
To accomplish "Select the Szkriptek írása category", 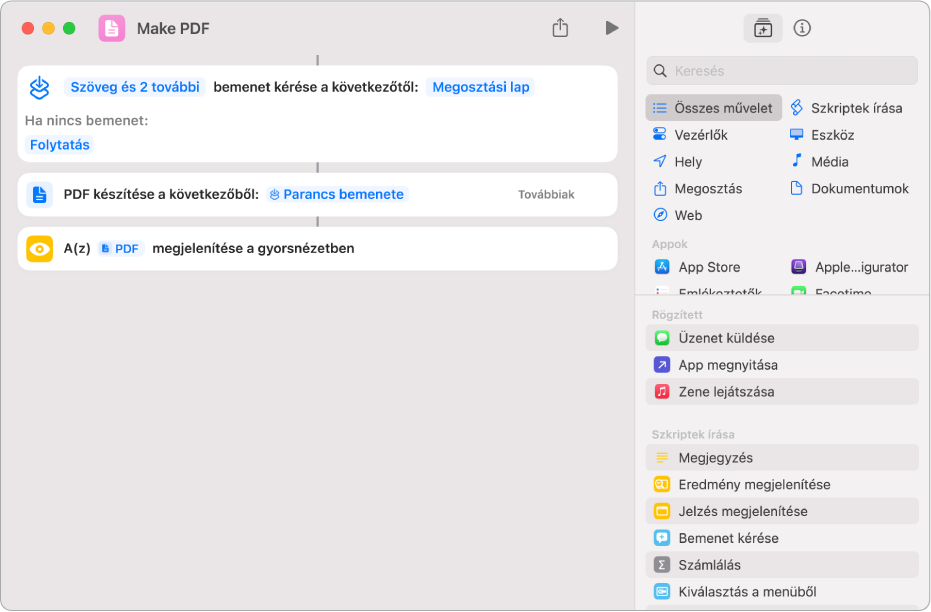I will [x=856, y=108].
